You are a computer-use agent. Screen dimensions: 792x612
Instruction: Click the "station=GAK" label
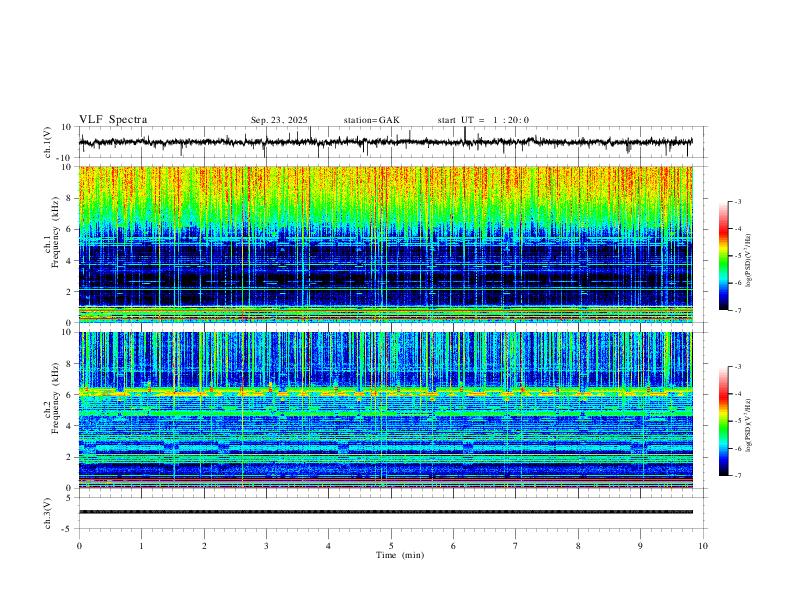(x=371, y=120)
